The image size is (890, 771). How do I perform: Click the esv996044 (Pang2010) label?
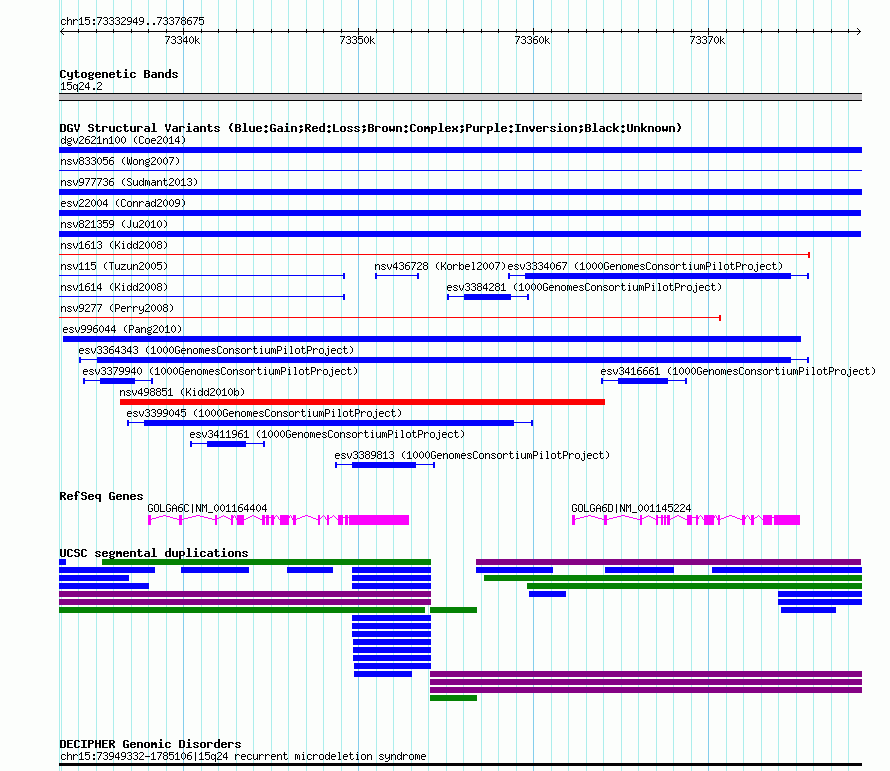[x=122, y=329]
